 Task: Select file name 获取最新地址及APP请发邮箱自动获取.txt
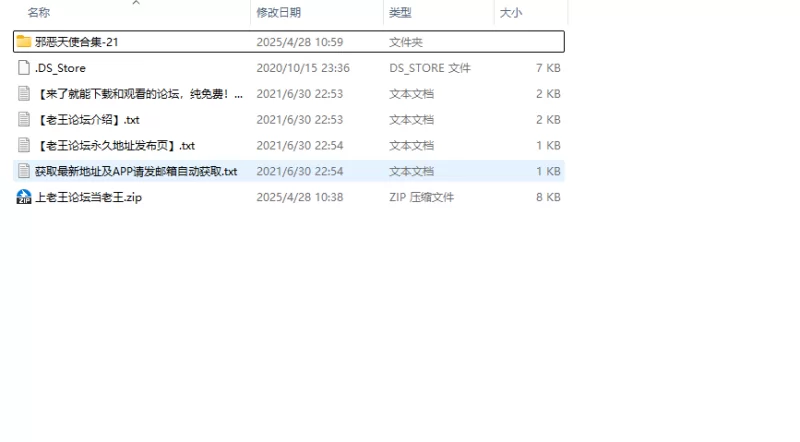(136, 171)
